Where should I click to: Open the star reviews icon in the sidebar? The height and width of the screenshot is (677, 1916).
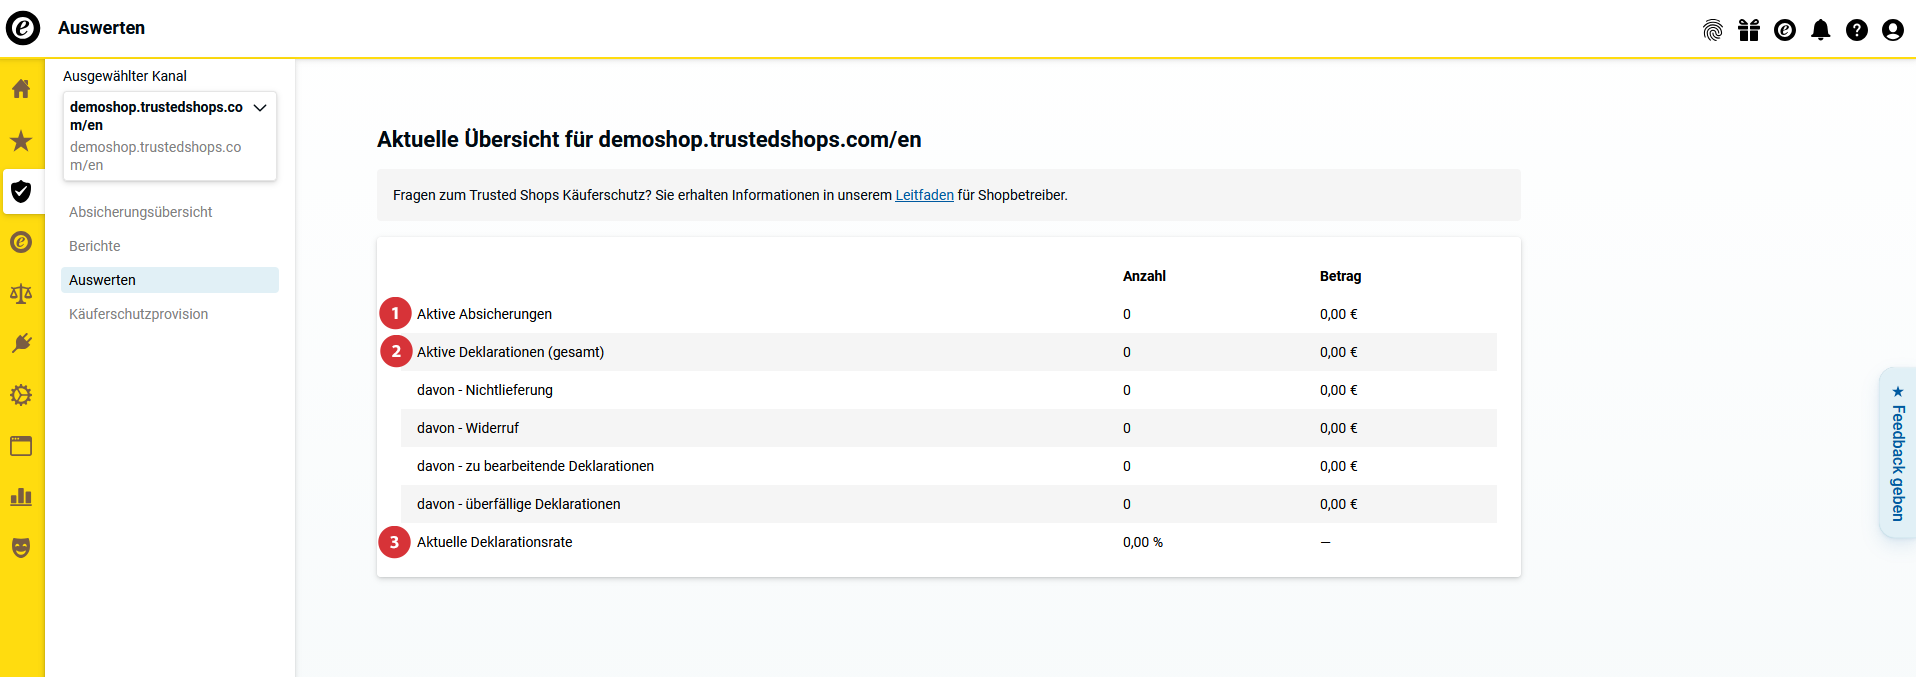click(21, 140)
